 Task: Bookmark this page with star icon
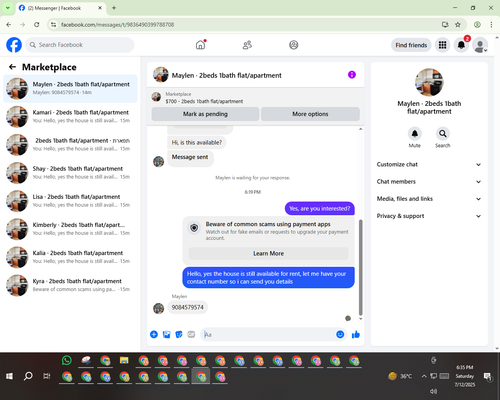(x=458, y=24)
